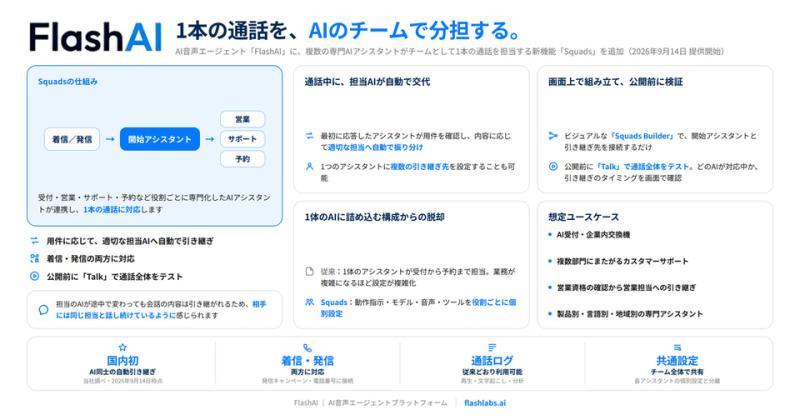Click play icon beside 公開前に「Talk」で通話全体をテスト feature line
The width and height of the screenshot is (800, 420).
(34, 276)
